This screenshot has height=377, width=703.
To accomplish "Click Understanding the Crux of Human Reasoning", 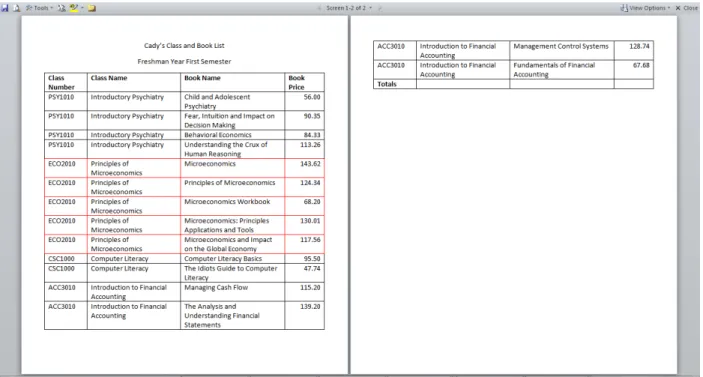I will (x=232, y=149).
